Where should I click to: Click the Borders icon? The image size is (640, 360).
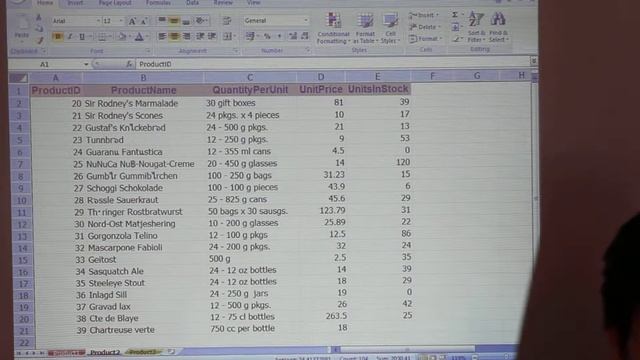click(x=102, y=37)
